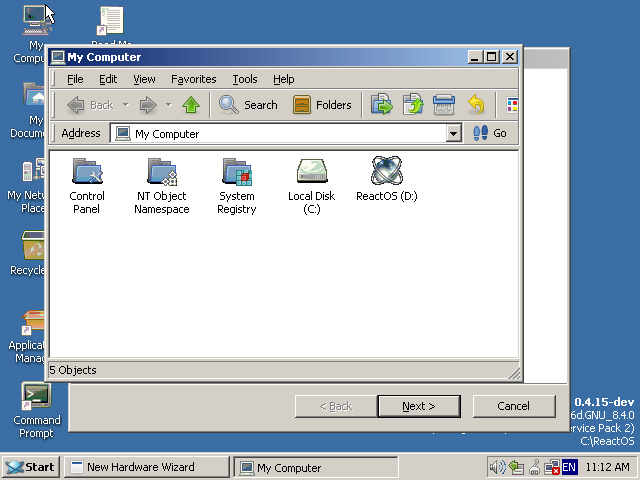Open the File menu
Screen dimensions: 640x480
coord(75,79)
